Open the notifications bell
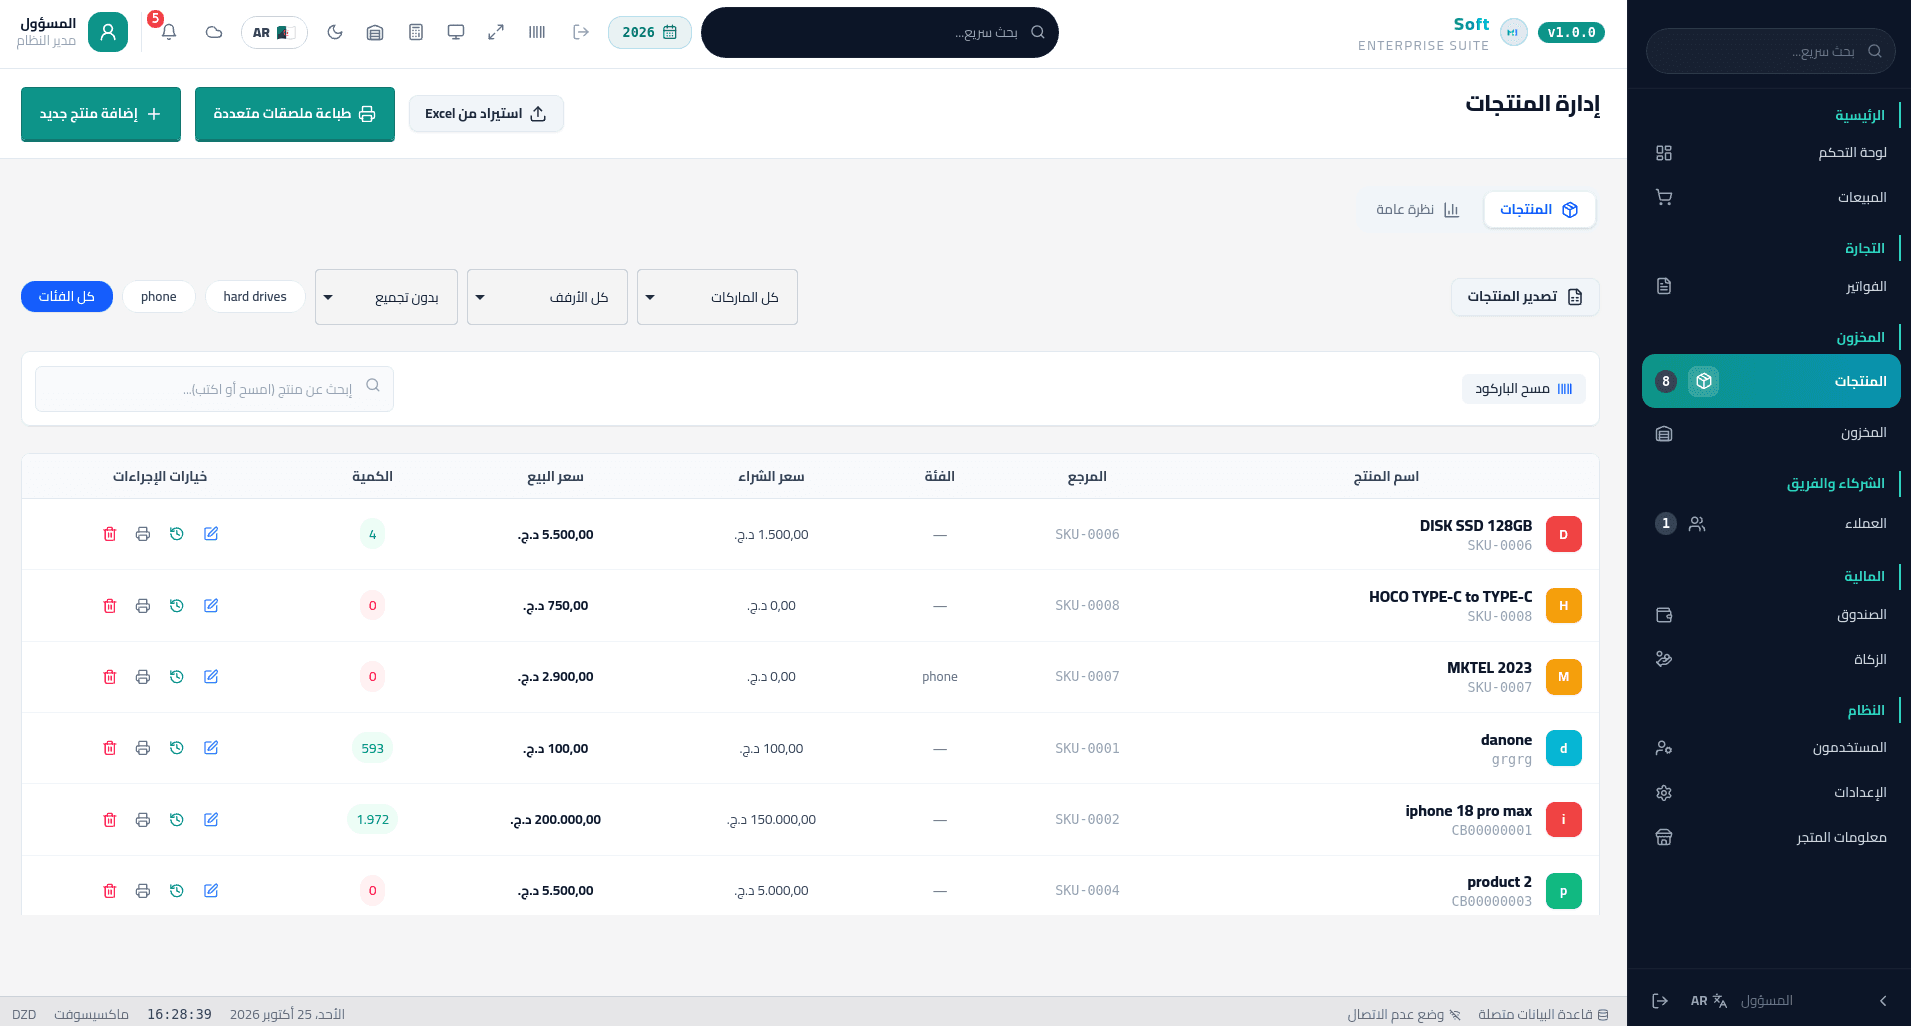This screenshot has width=1911, height=1026. [x=169, y=32]
